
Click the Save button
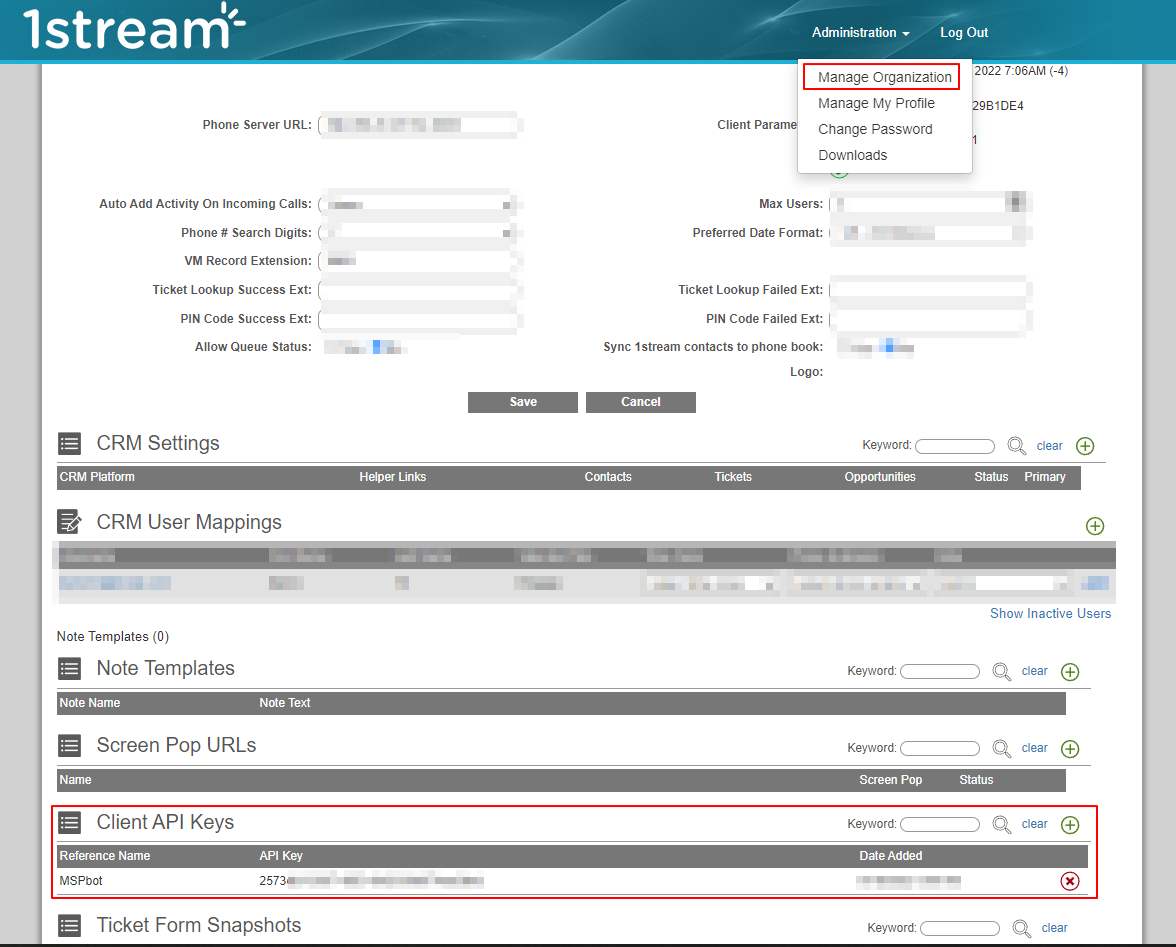[522, 402]
